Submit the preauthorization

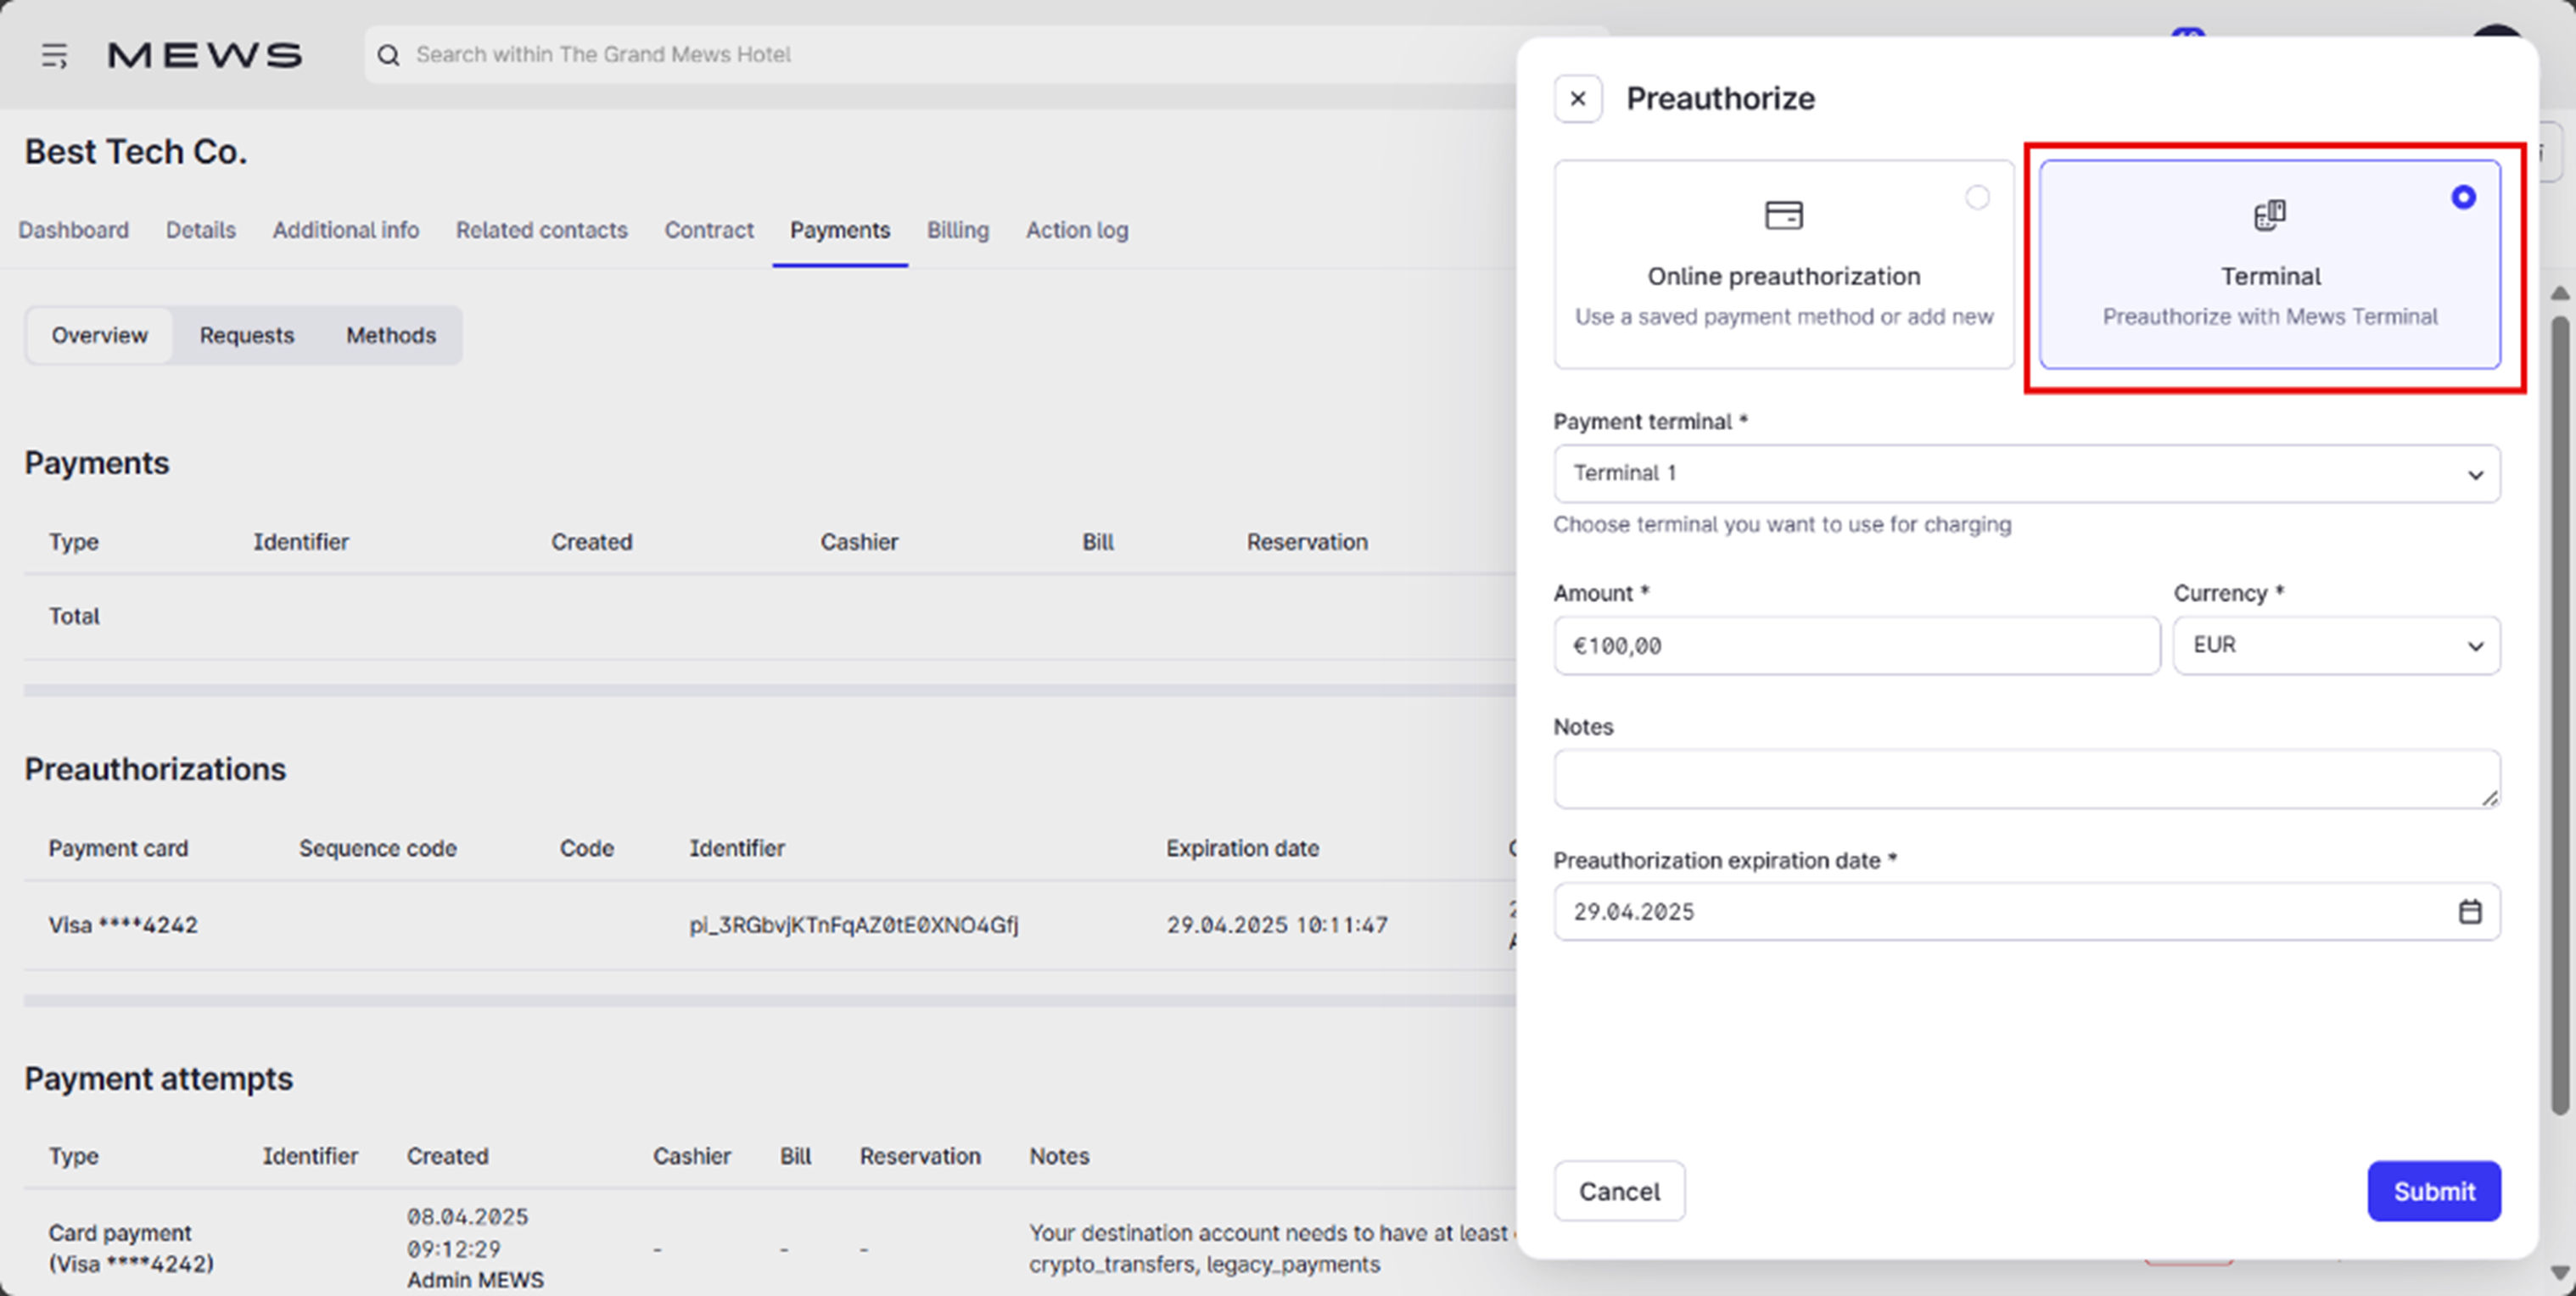click(x=2433, y=1191)
